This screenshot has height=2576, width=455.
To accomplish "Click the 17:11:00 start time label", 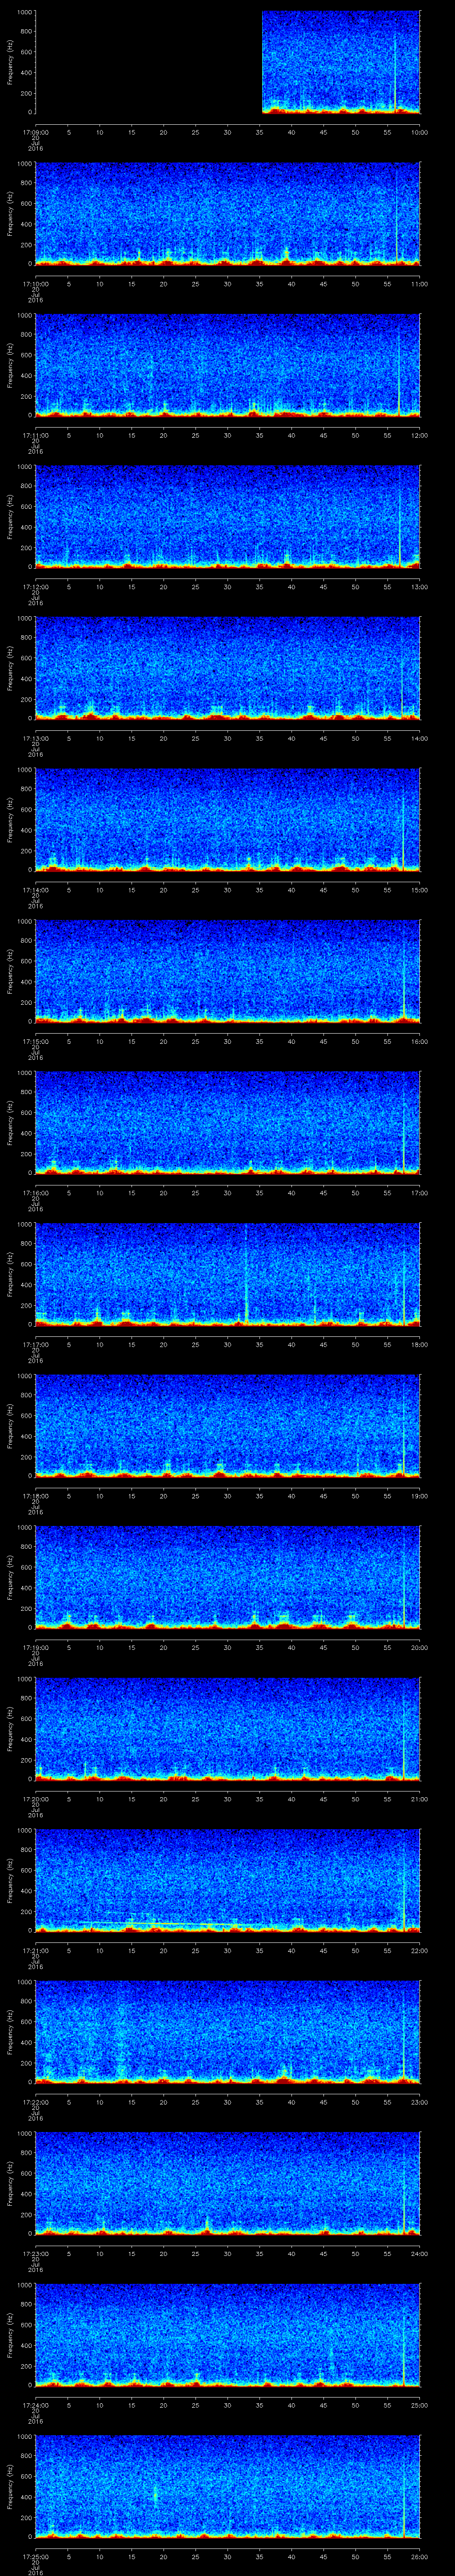I will pyautogui.click(x=35, y=435).
